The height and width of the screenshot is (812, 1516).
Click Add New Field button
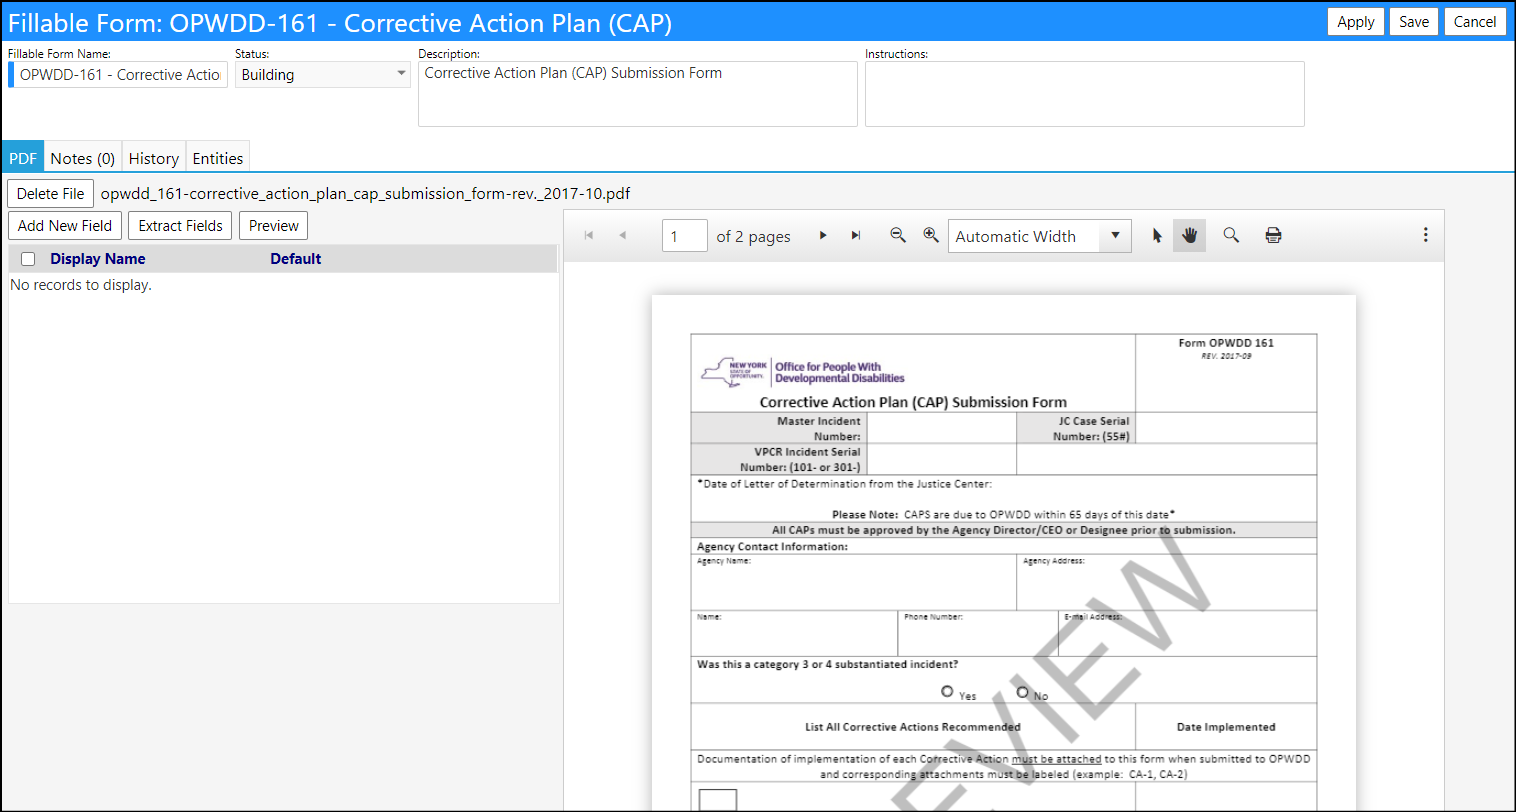tap(65, 226)
